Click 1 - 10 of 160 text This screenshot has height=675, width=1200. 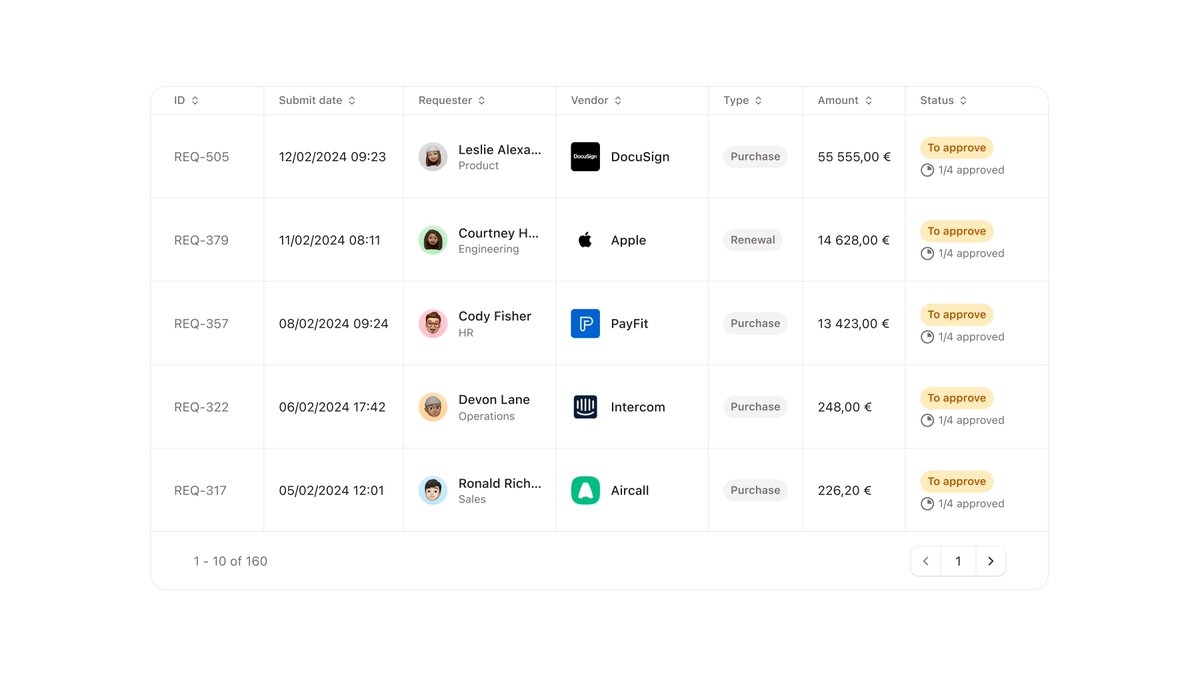tap(230, 561)
